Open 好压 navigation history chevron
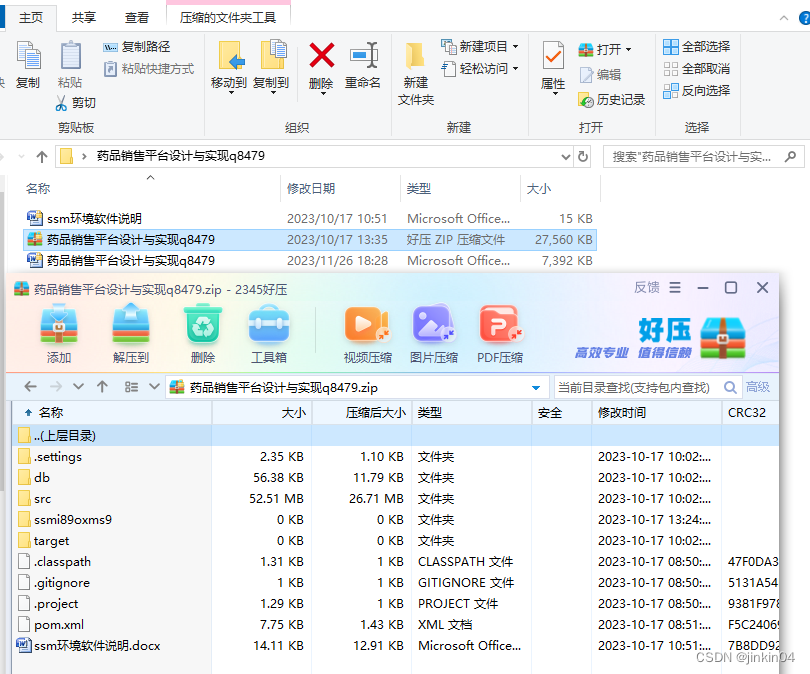 [78, 386]
